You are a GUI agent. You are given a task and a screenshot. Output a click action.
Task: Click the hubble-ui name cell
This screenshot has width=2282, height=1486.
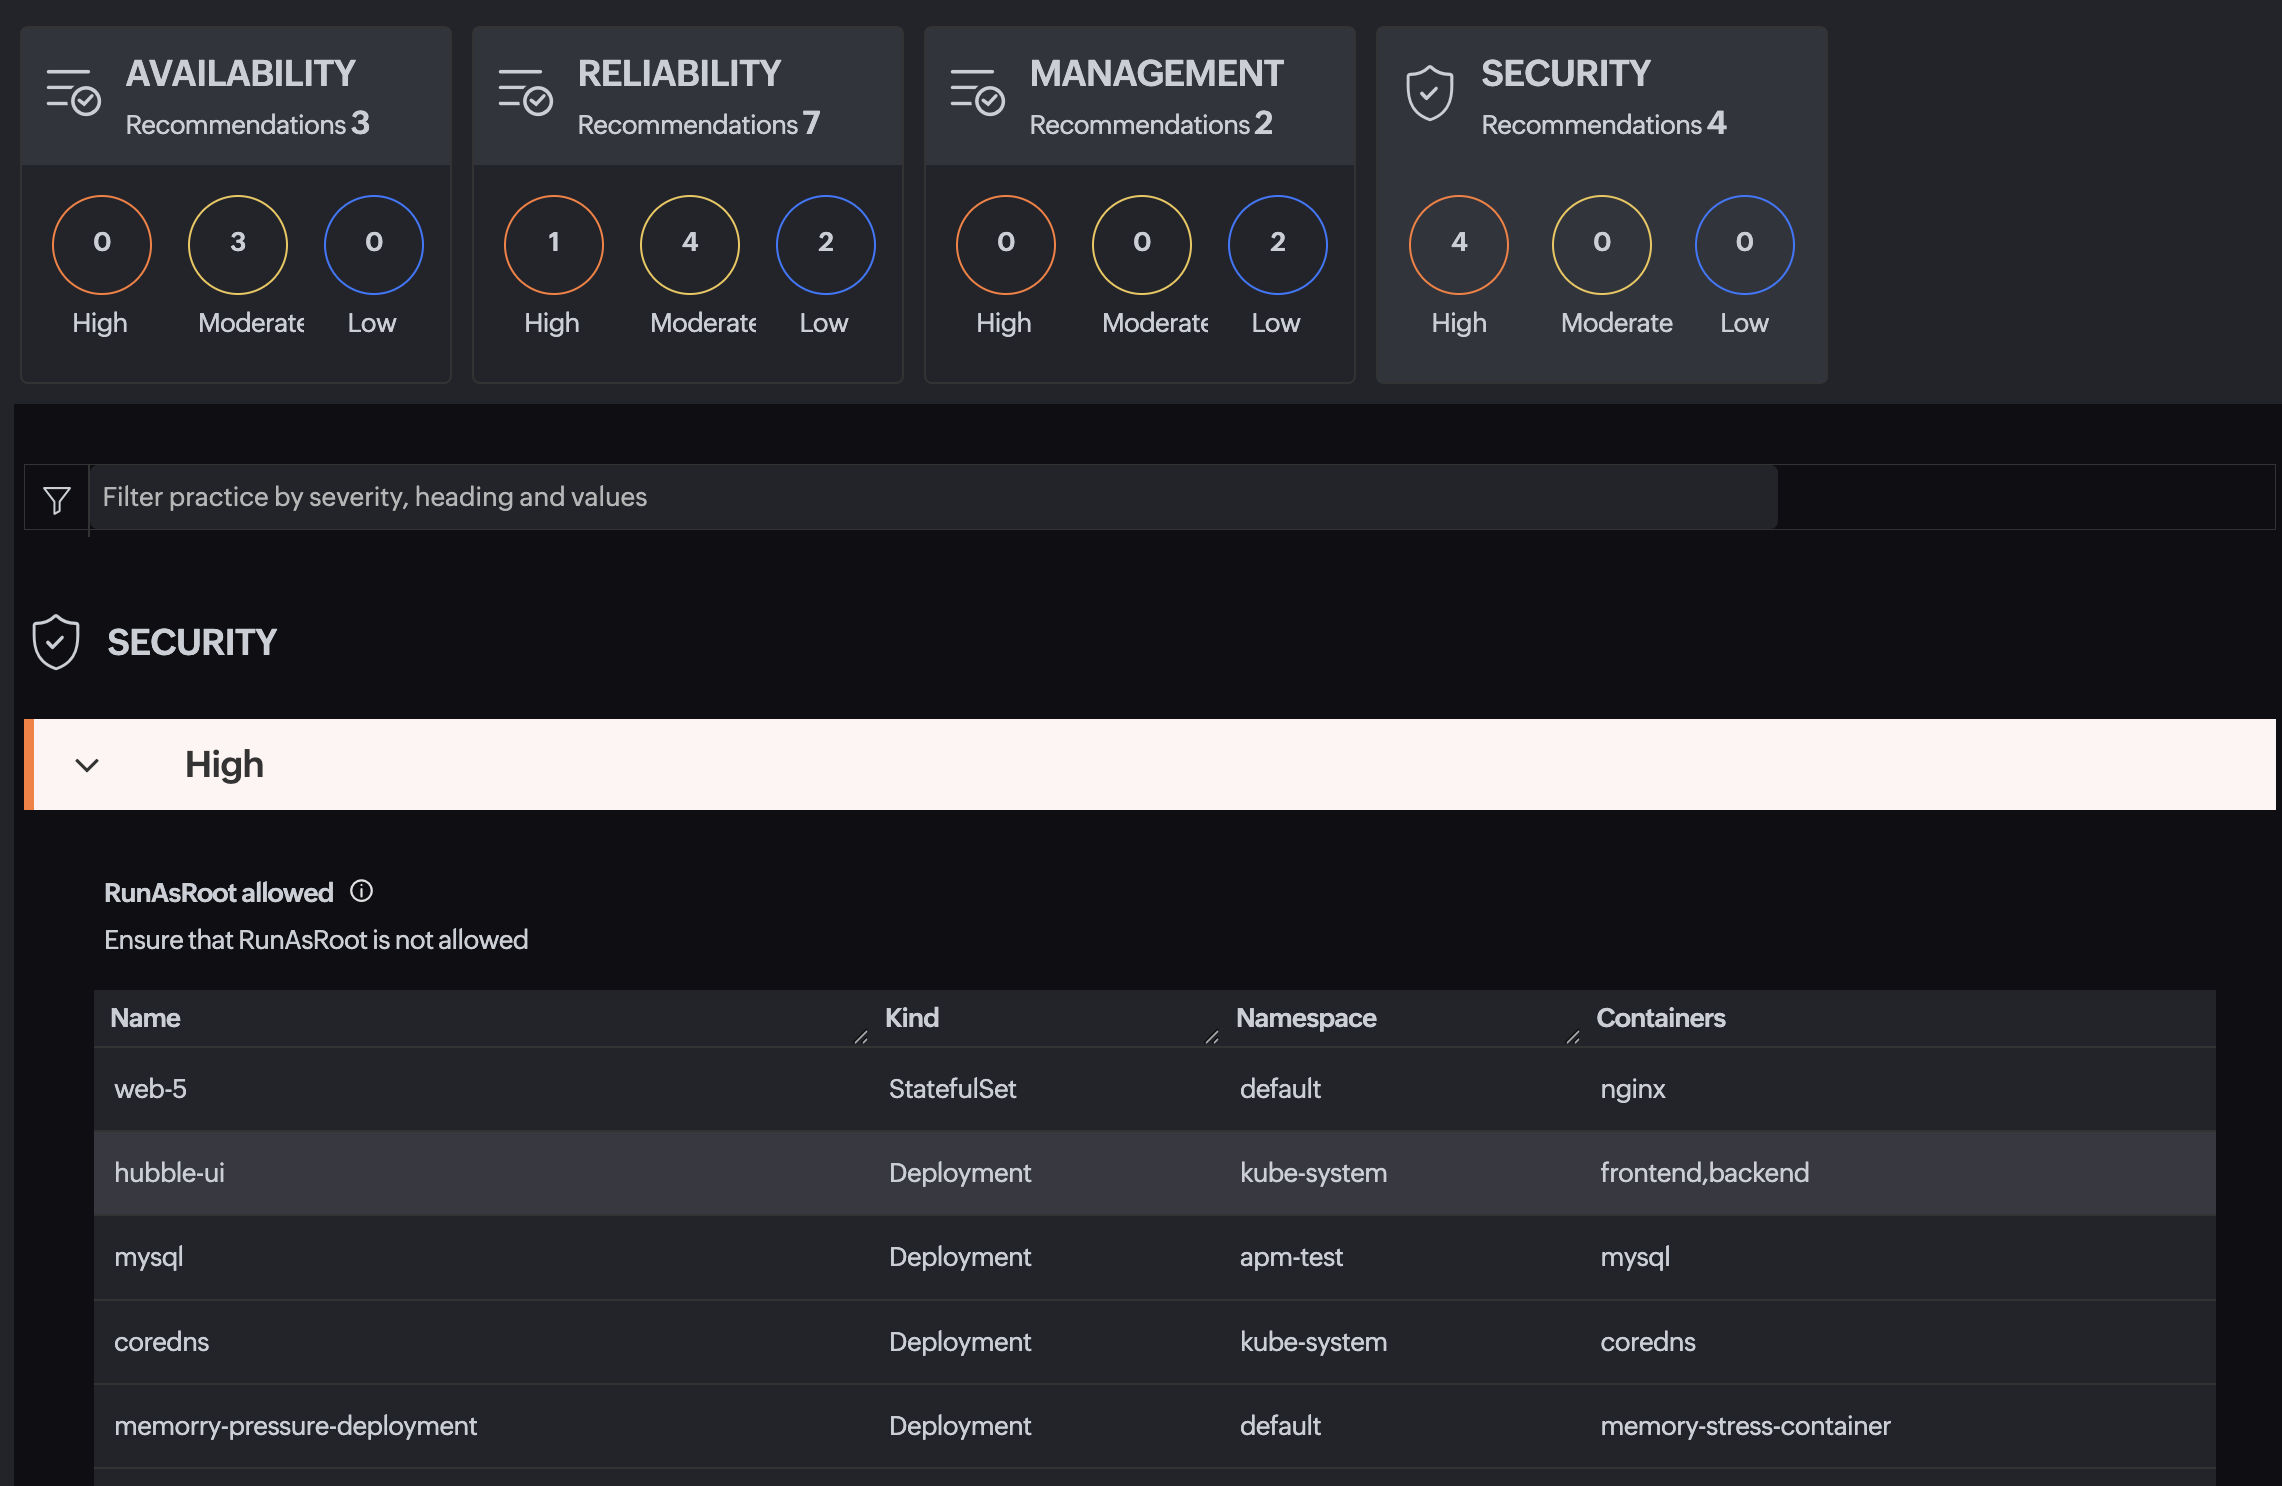coord(169,1173)
